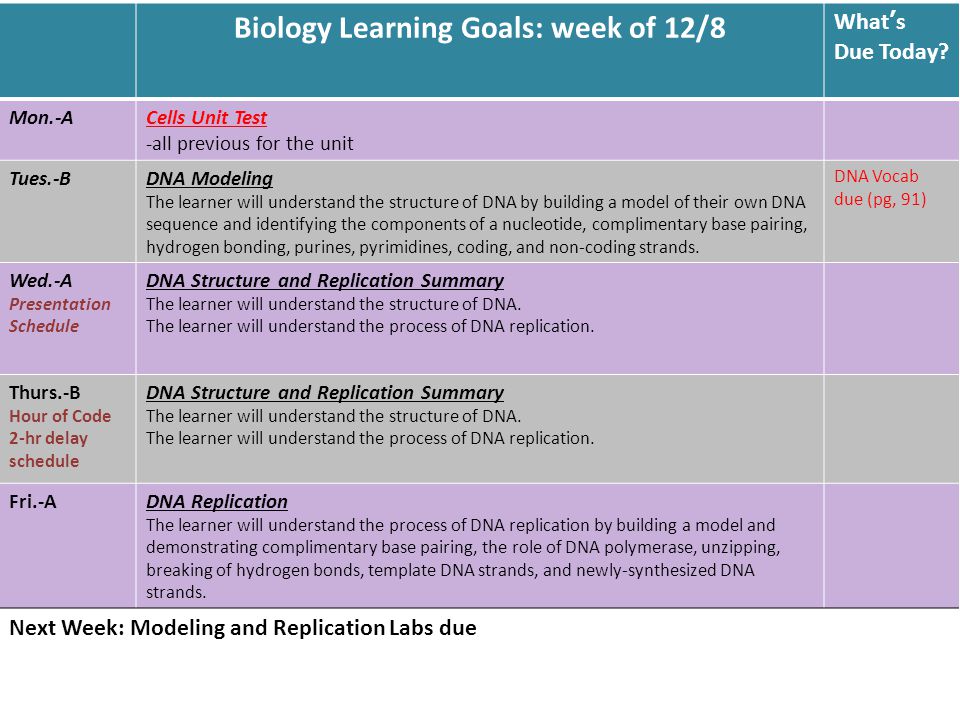Viewport: 960px width, 720px height.
Task: Select the Thurs.-B day label
Action: pyautogui.click(x=45, y=392)
